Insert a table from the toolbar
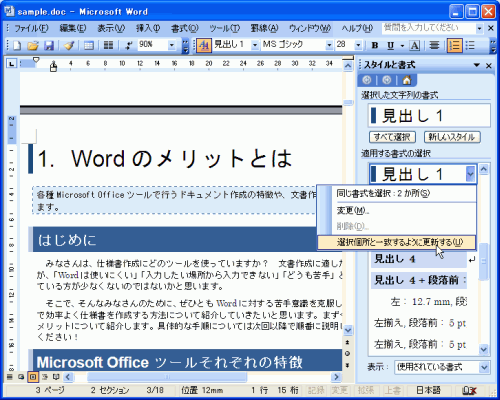 point(89,45)
